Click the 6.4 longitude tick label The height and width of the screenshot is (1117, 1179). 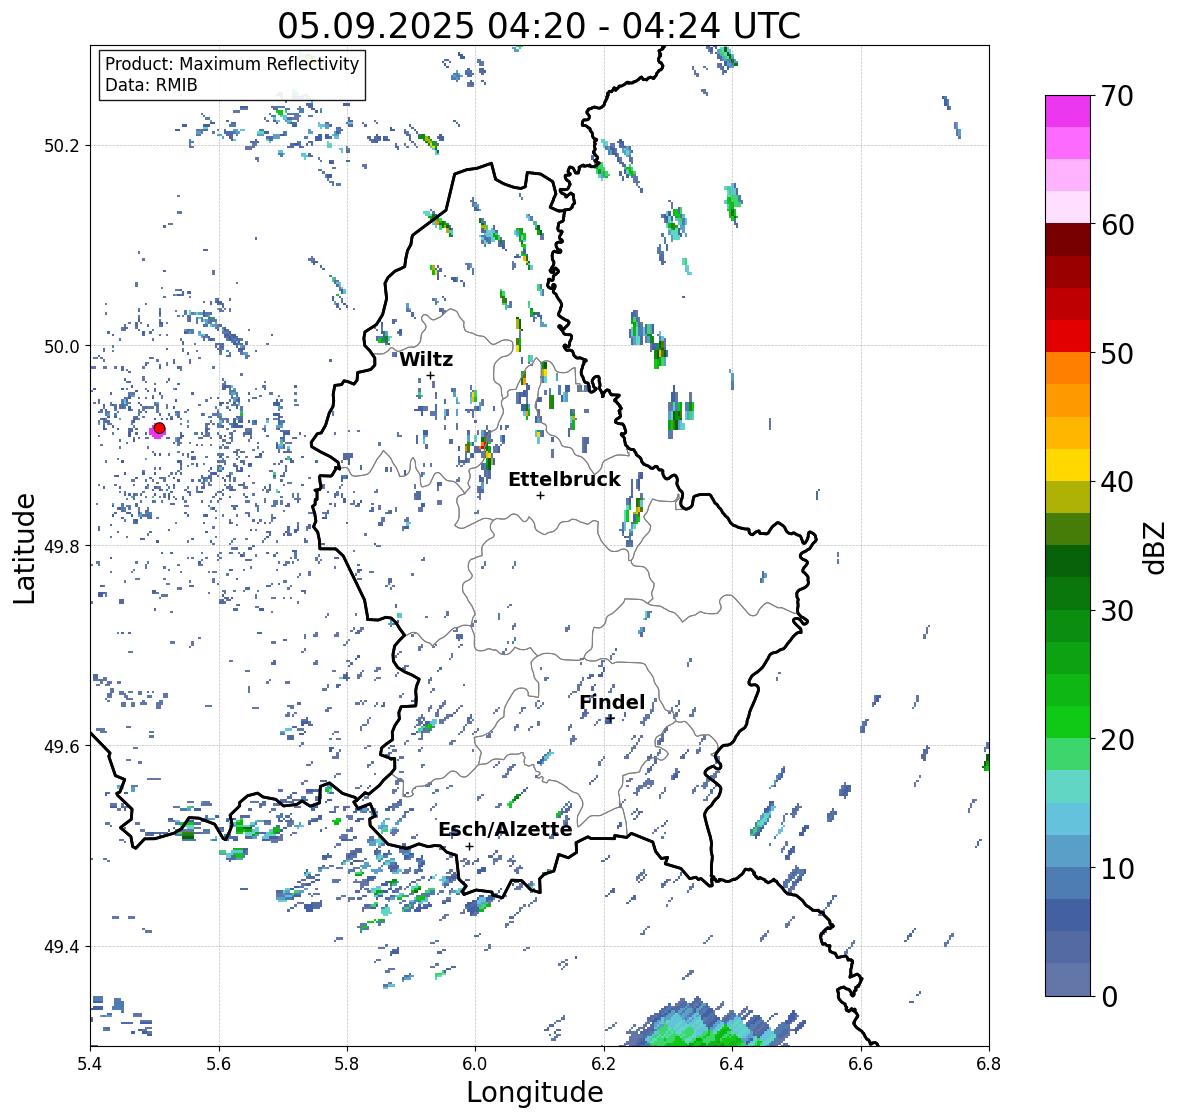pyautogui.click(x=732, y=1064)
